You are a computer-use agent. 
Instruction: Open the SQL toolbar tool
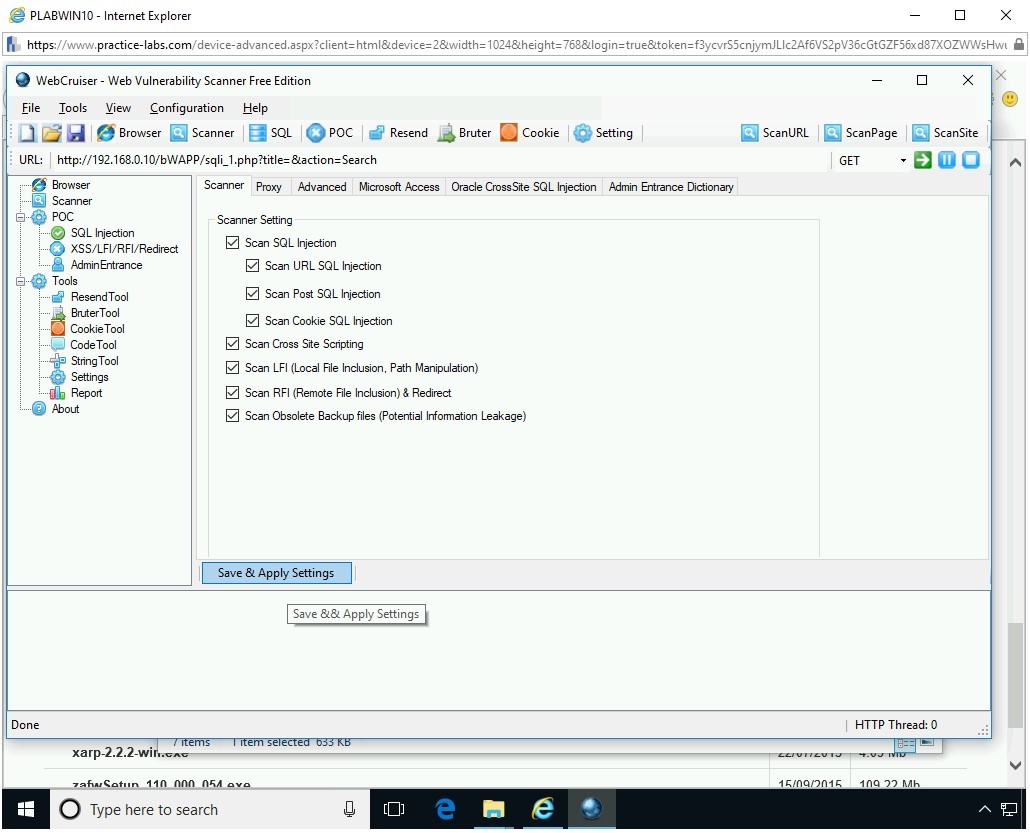(x=271, y=133)
